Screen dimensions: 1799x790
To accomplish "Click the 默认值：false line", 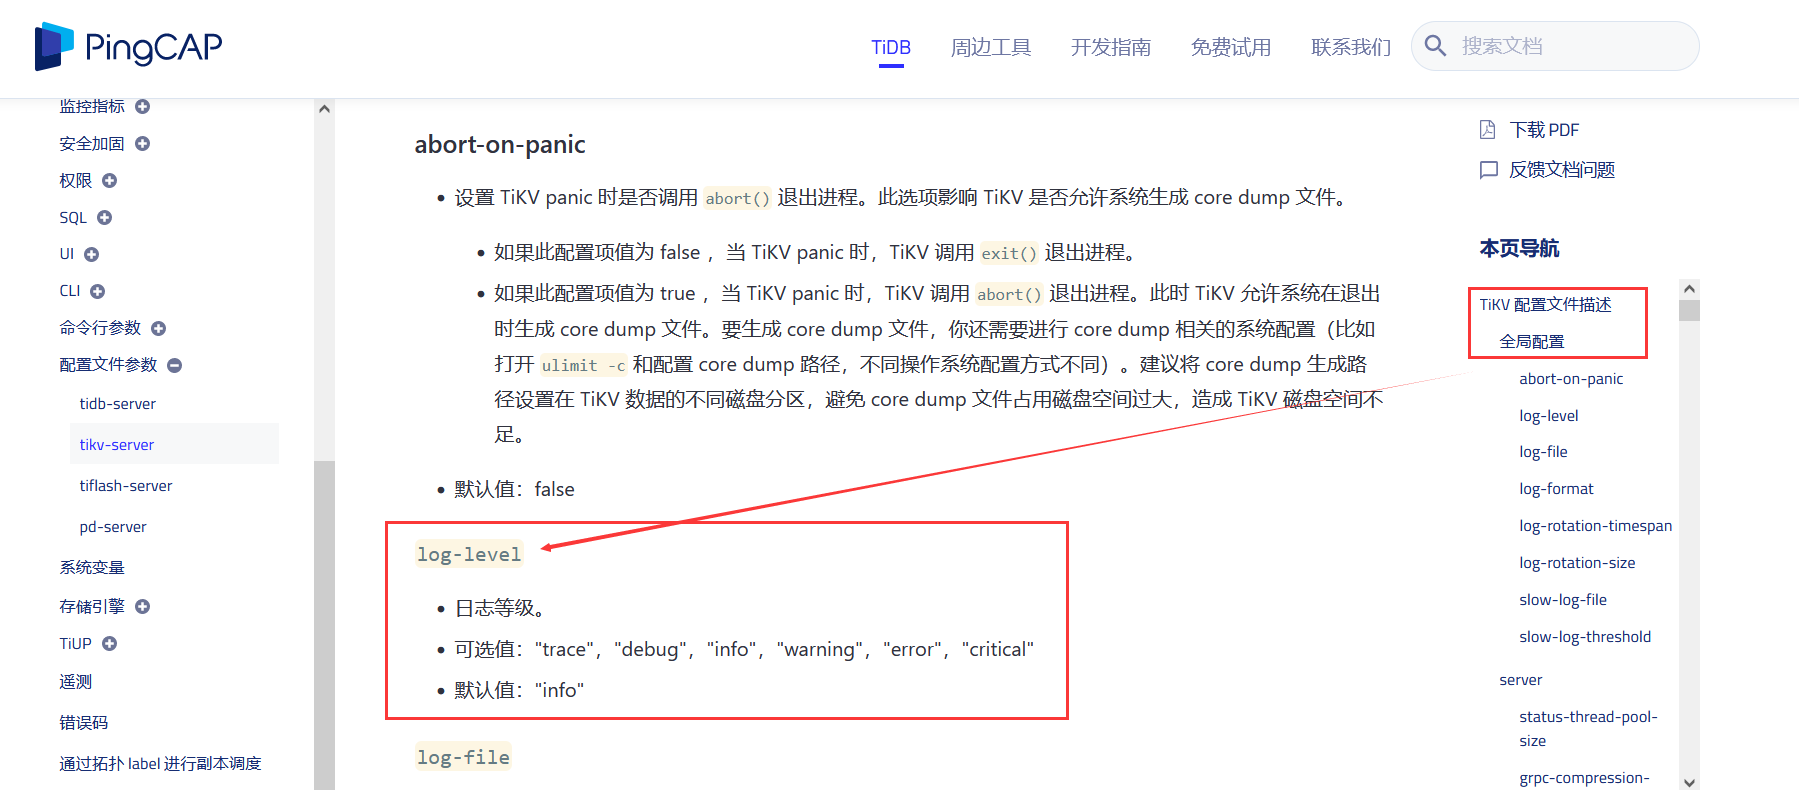I will (x=515, y=489).
